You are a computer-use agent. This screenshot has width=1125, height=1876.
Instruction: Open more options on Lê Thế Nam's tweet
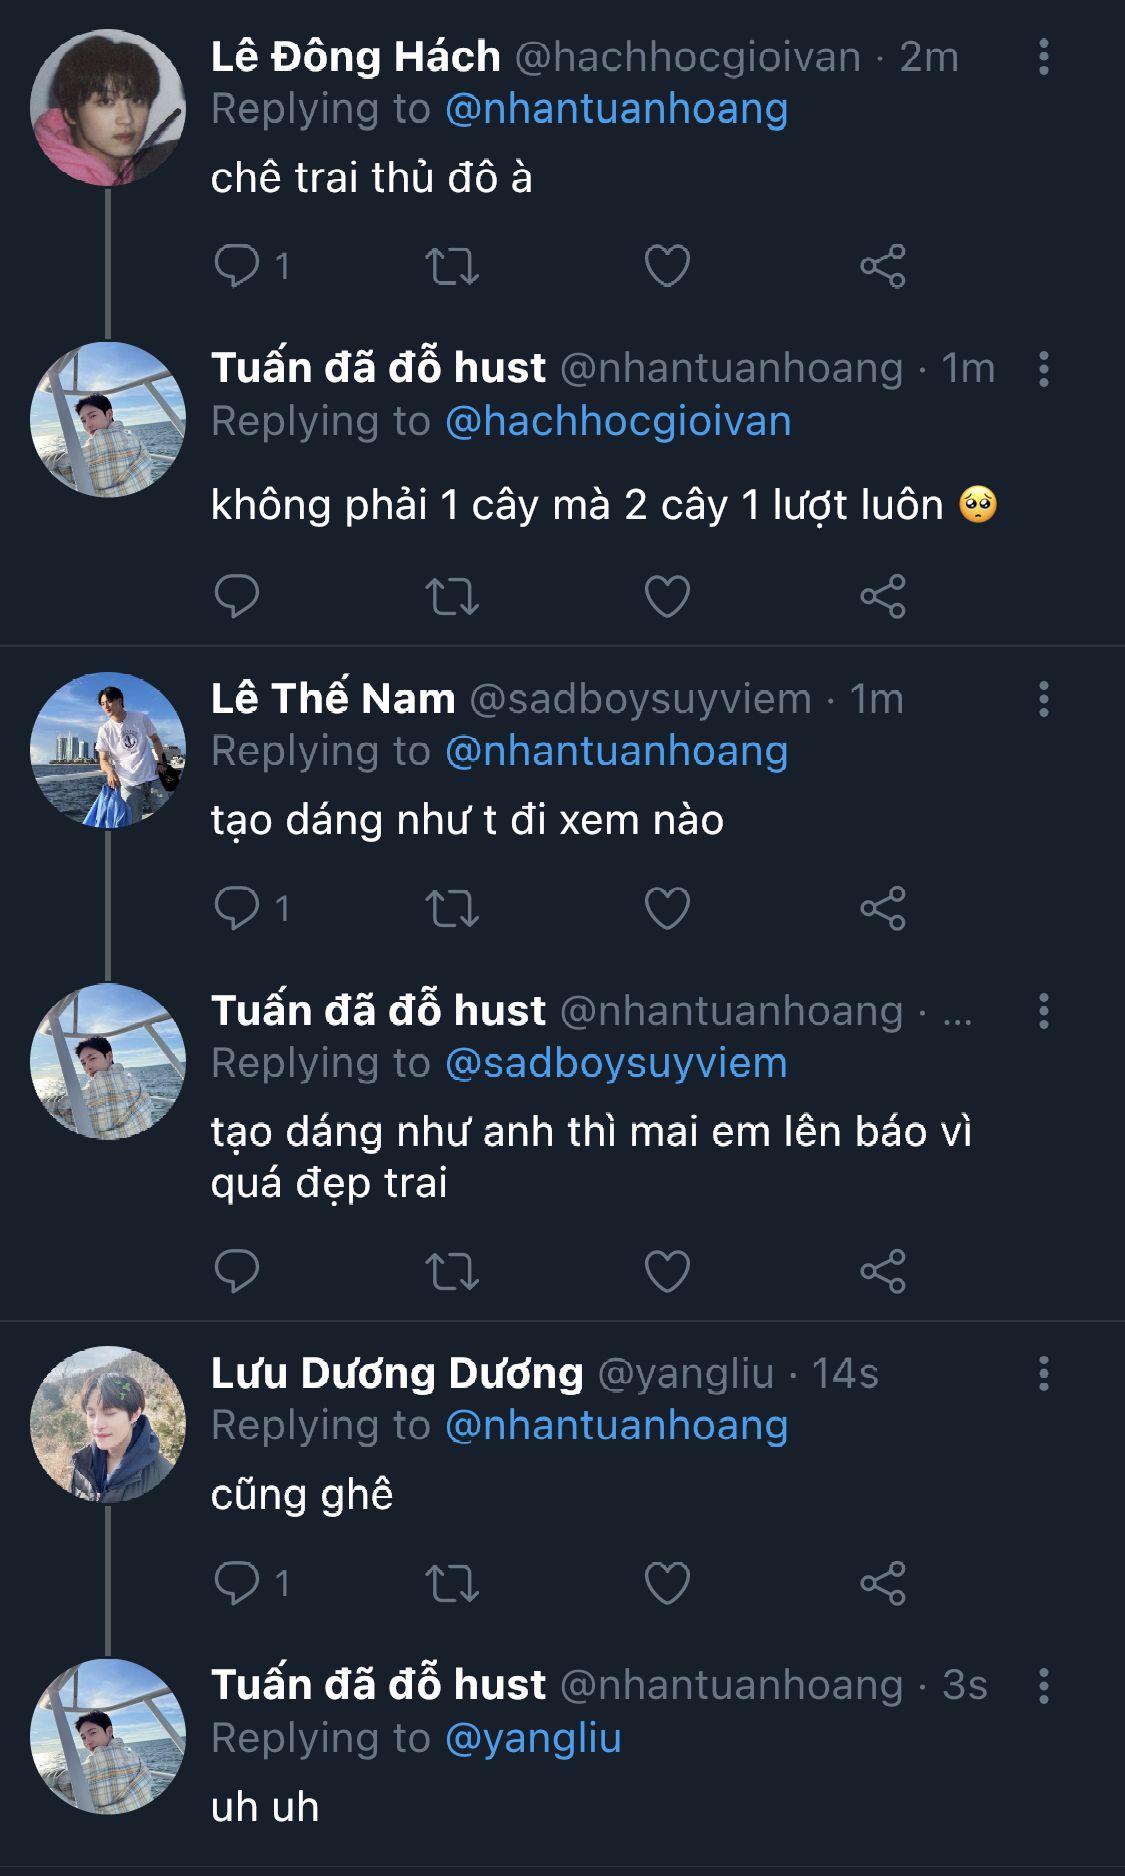1043,700
